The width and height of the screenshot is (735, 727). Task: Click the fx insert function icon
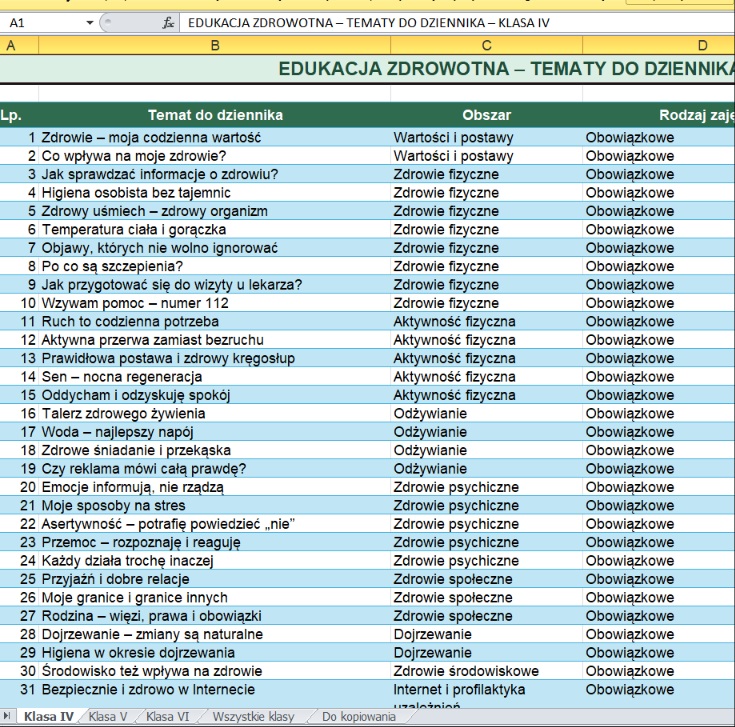coord(168,22)
